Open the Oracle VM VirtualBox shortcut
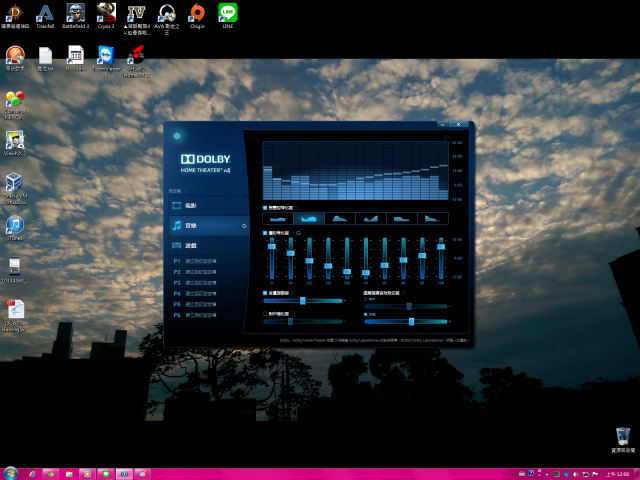Image resolution: width=640 pixels, height=480 pixels. coord(15,188)
